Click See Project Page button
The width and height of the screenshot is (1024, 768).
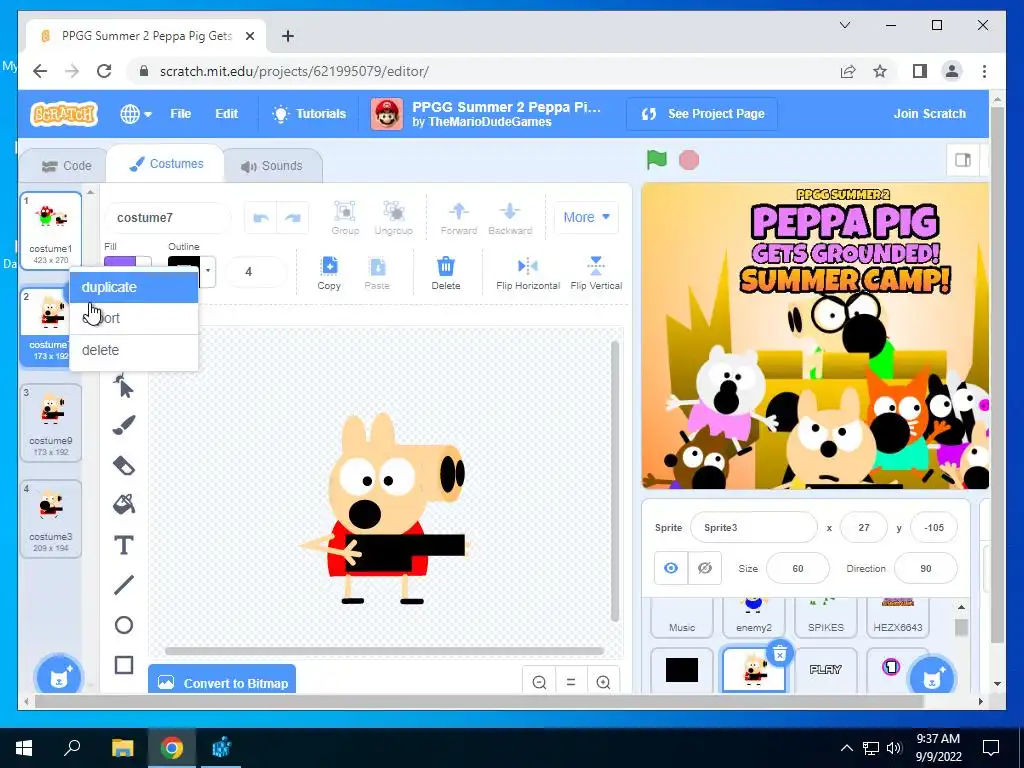[x=702, y=114]
